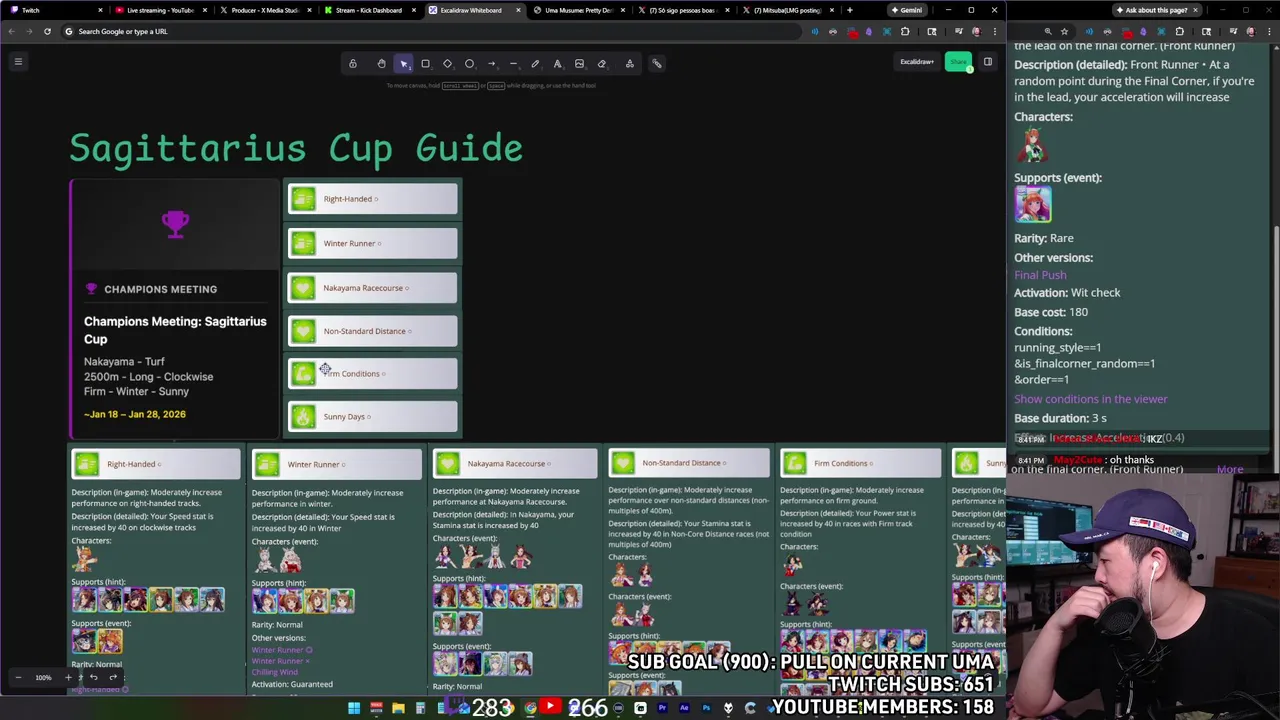Click the green Share button
Image resolution: width=1280 pixels, height=720 pixels.
point(958,62)
